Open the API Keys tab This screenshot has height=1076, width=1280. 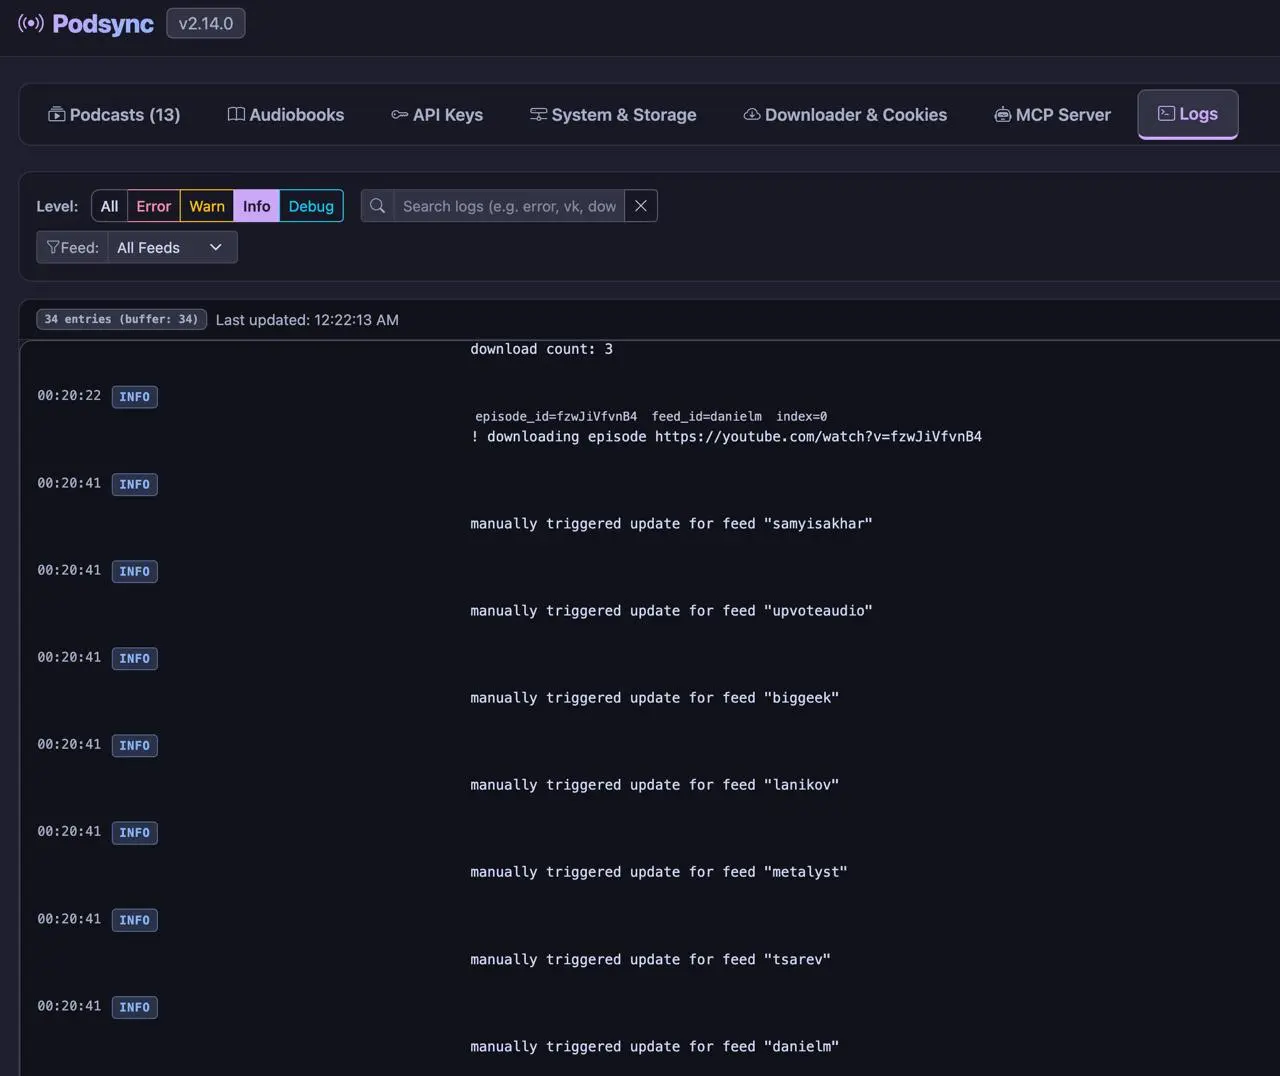click(437, 115)
